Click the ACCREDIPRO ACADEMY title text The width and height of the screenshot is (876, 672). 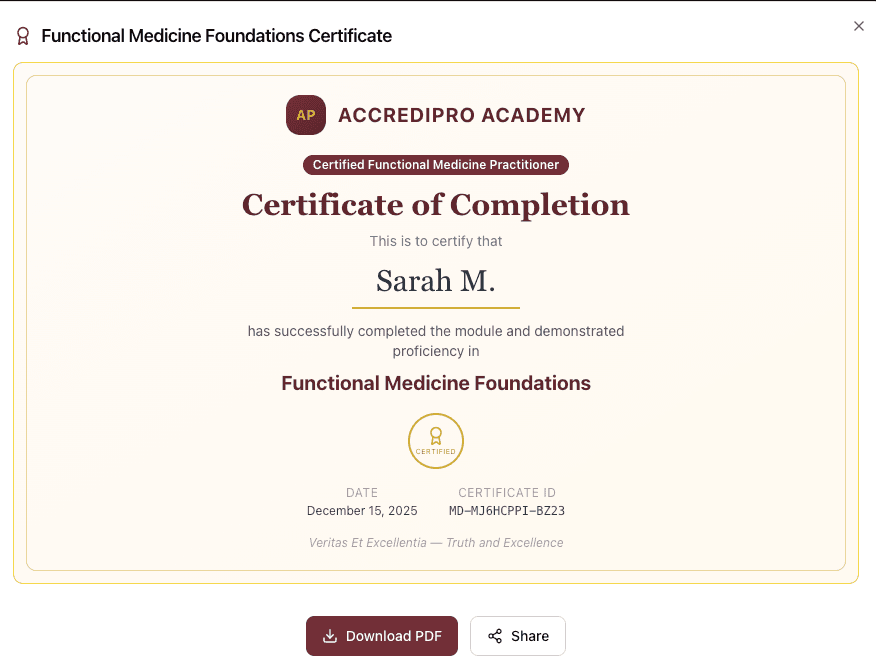pyautogui.click(x=461, y=115)
